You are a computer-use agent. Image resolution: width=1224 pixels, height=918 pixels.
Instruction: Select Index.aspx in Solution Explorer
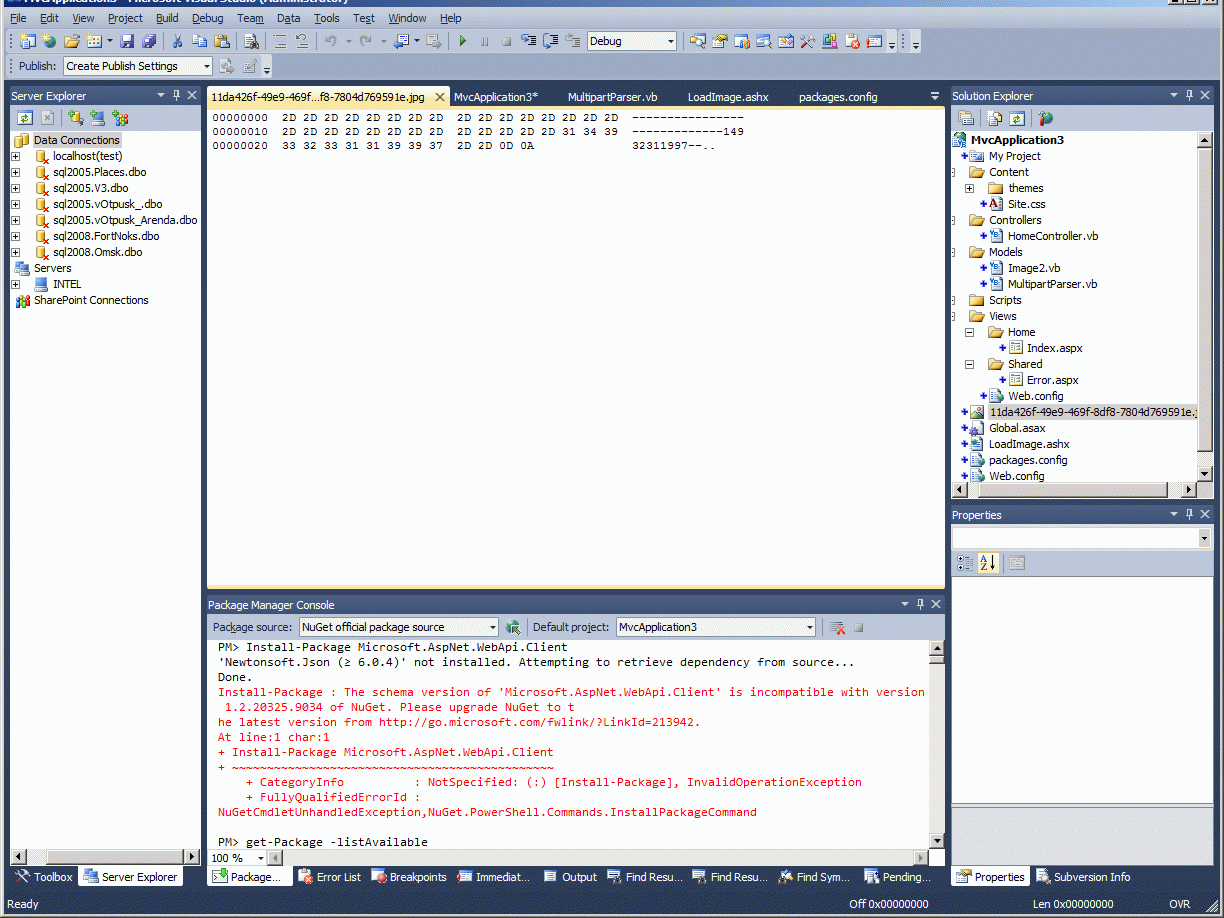[1054, 348]
